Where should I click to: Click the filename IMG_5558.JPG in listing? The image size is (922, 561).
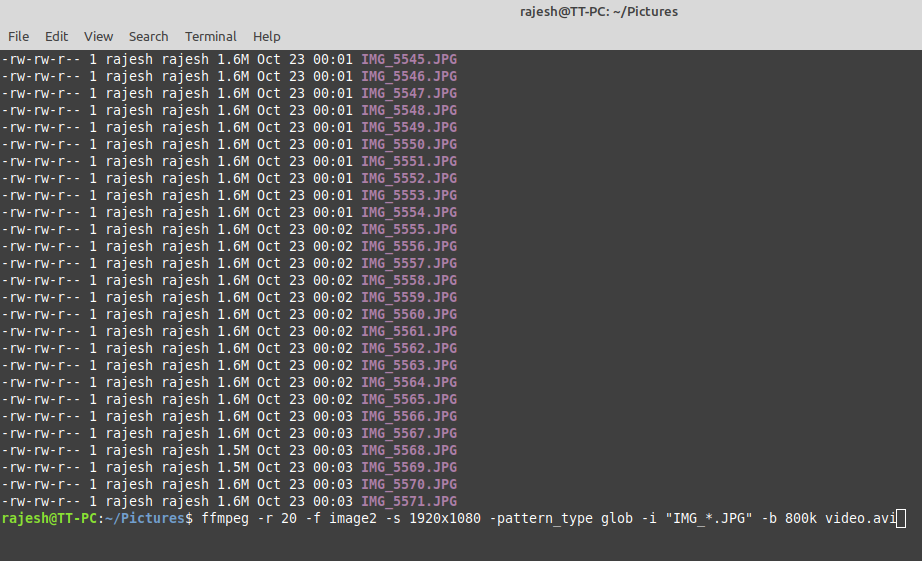click(408, 281)
